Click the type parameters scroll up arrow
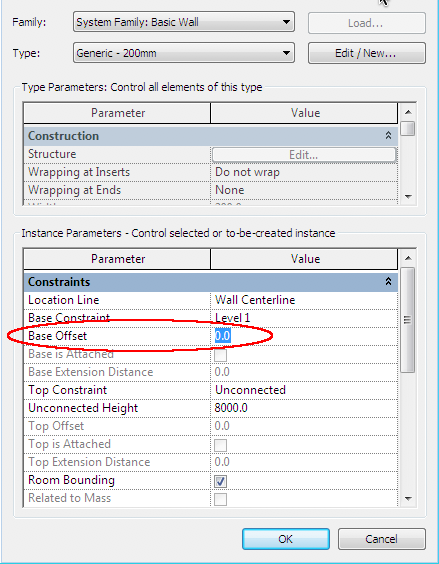The height and width of the screenshot is (564, 439). coord(408,112)
